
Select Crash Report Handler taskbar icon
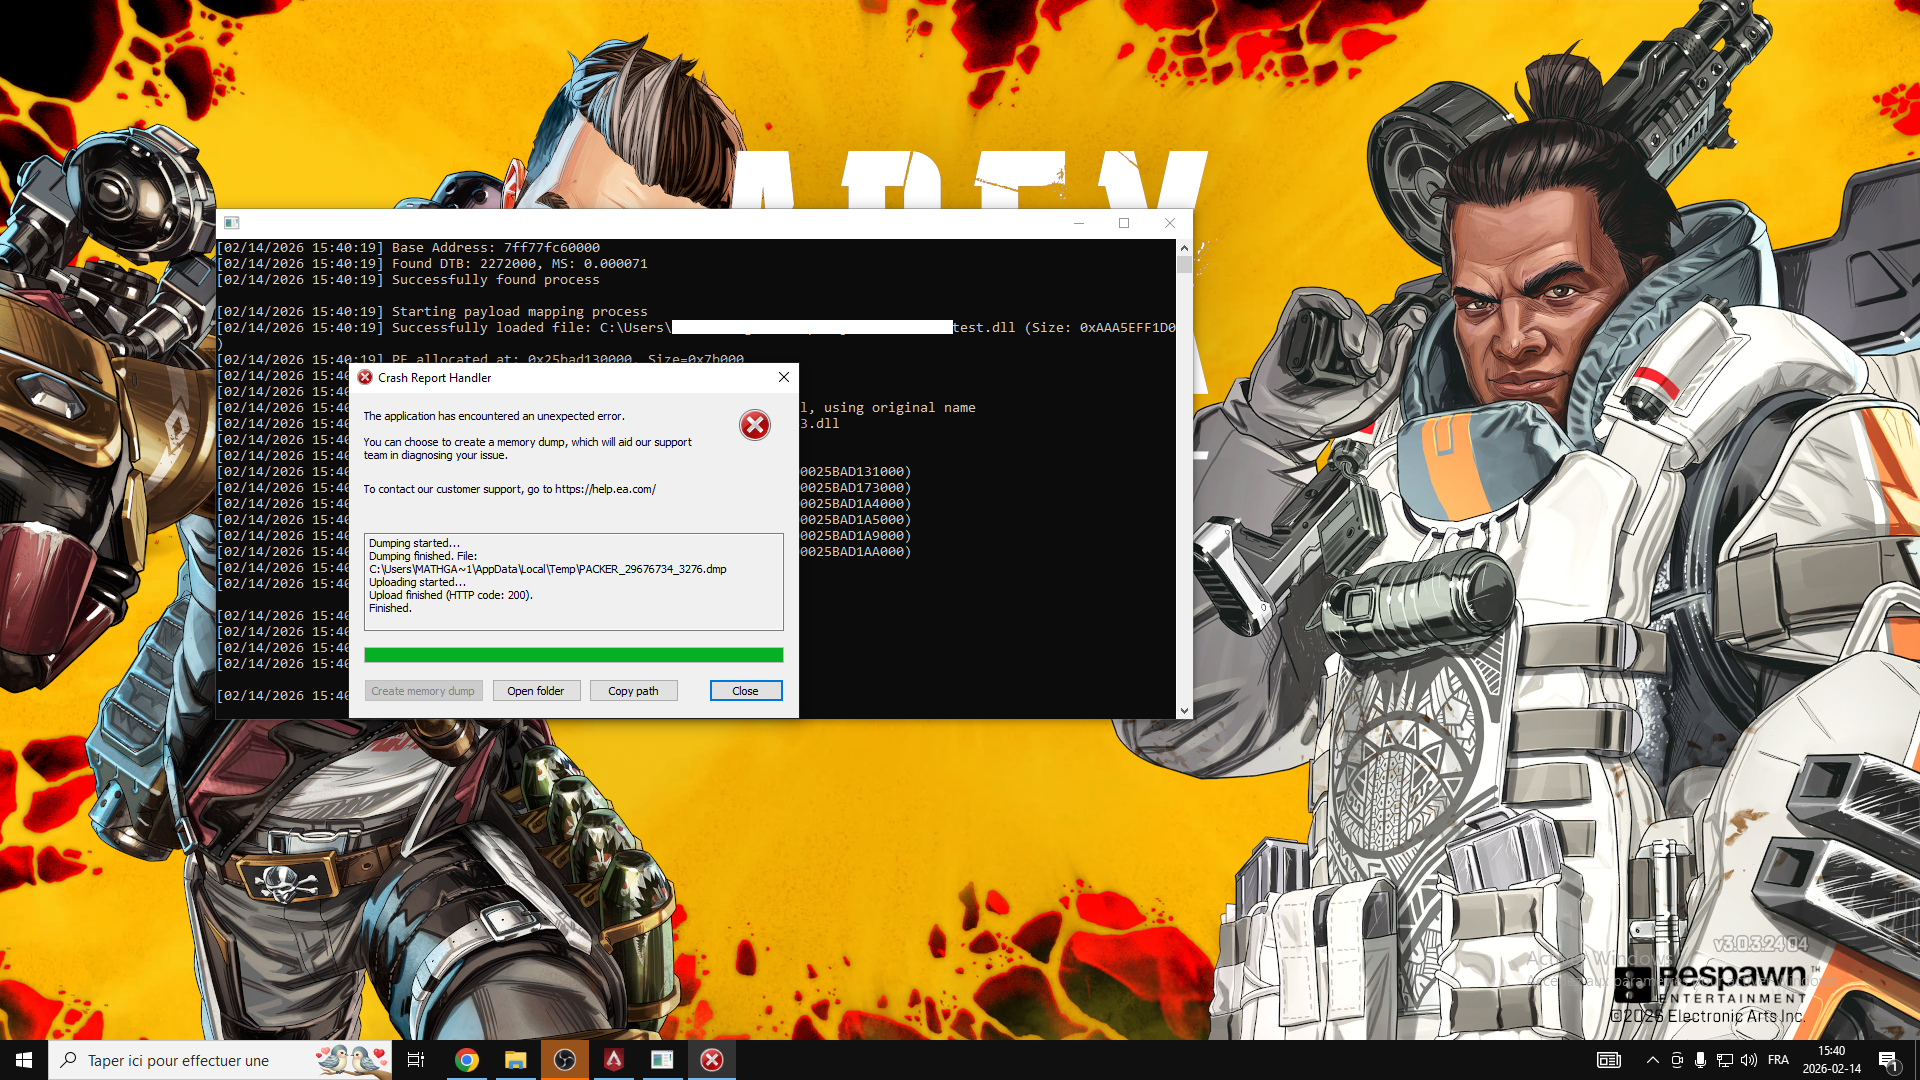pos(711,1060)
